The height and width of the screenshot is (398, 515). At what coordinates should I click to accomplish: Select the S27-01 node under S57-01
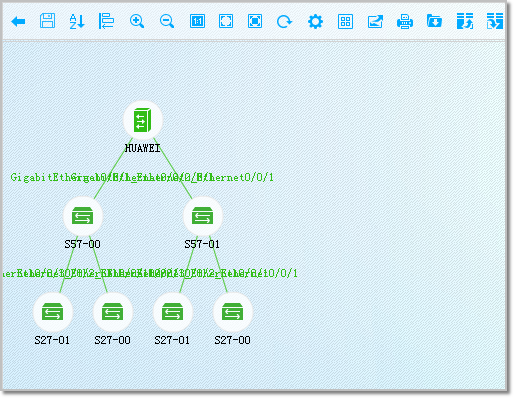click(173, 313)
